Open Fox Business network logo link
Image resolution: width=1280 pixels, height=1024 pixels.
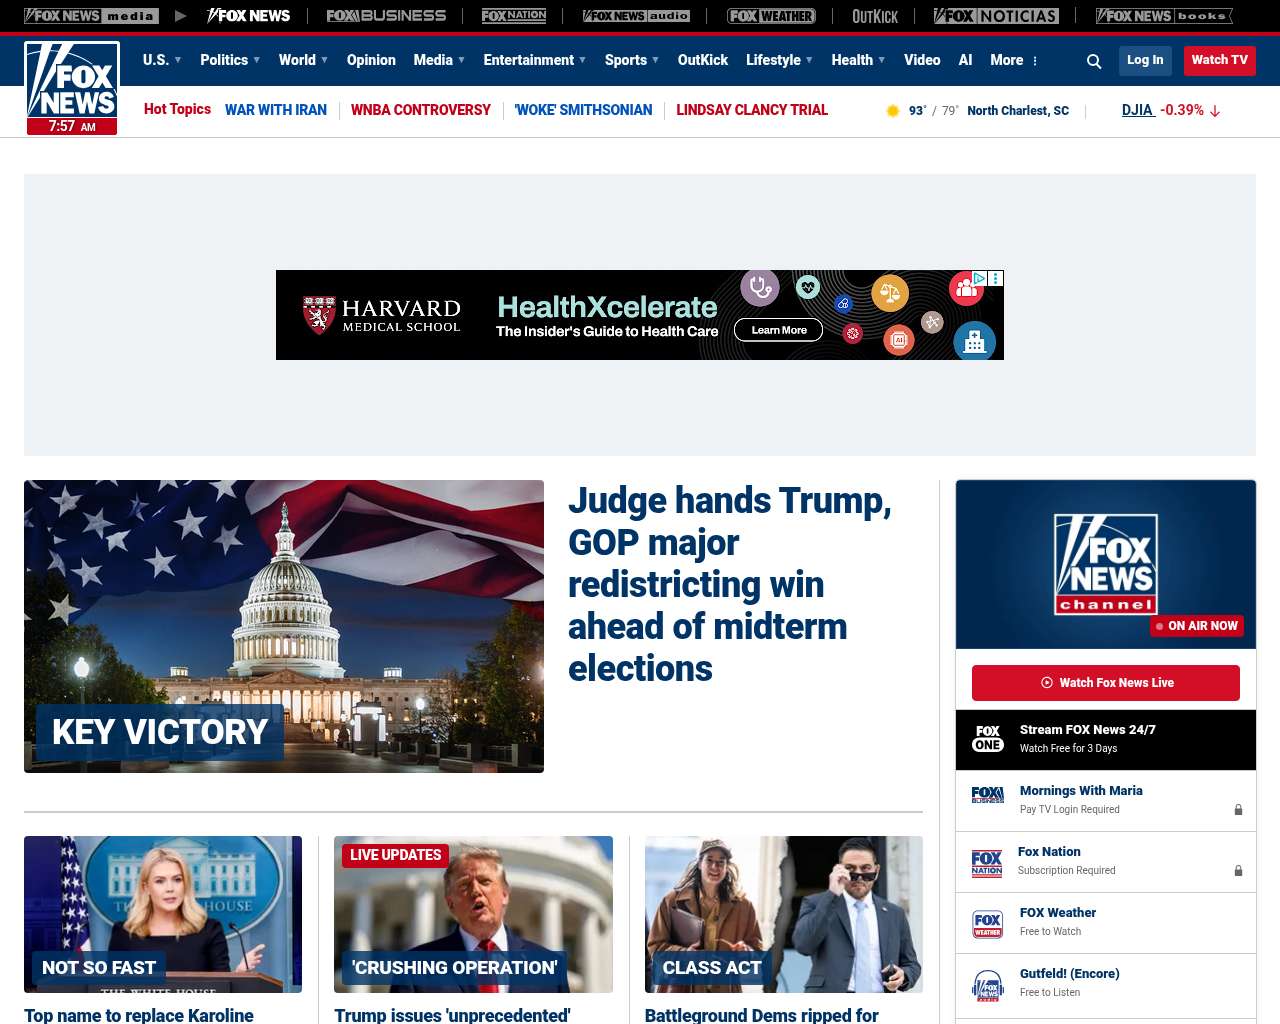386,16
